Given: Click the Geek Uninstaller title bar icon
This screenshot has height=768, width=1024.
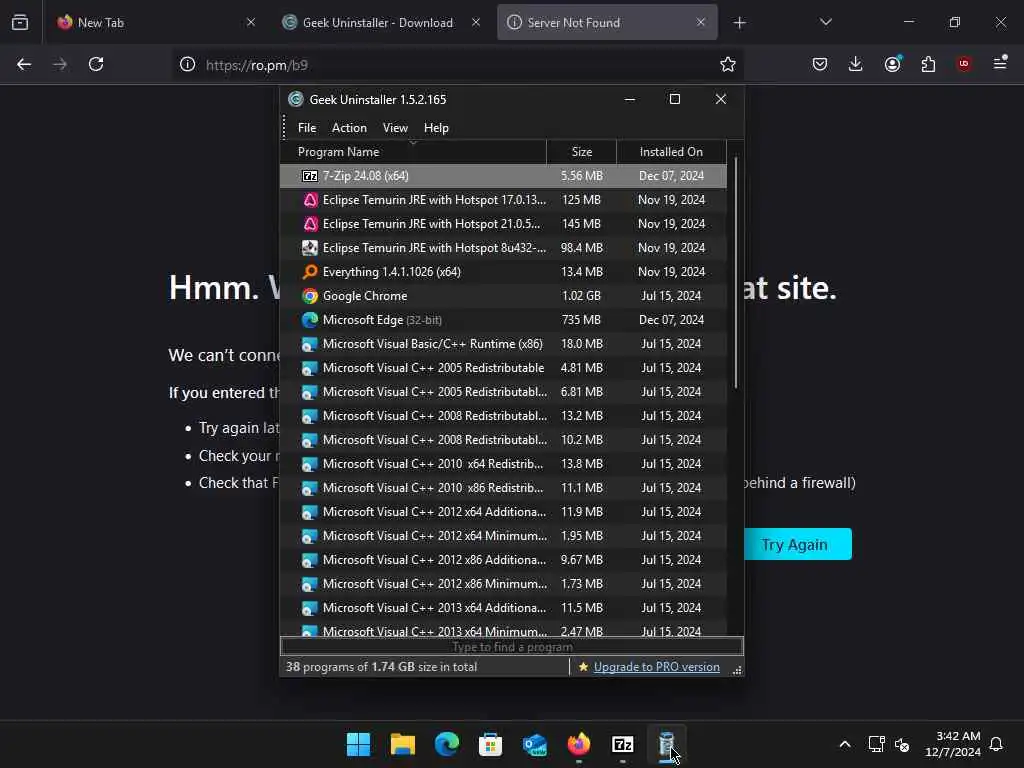Looking at the screenshot, I should [296, 99].
